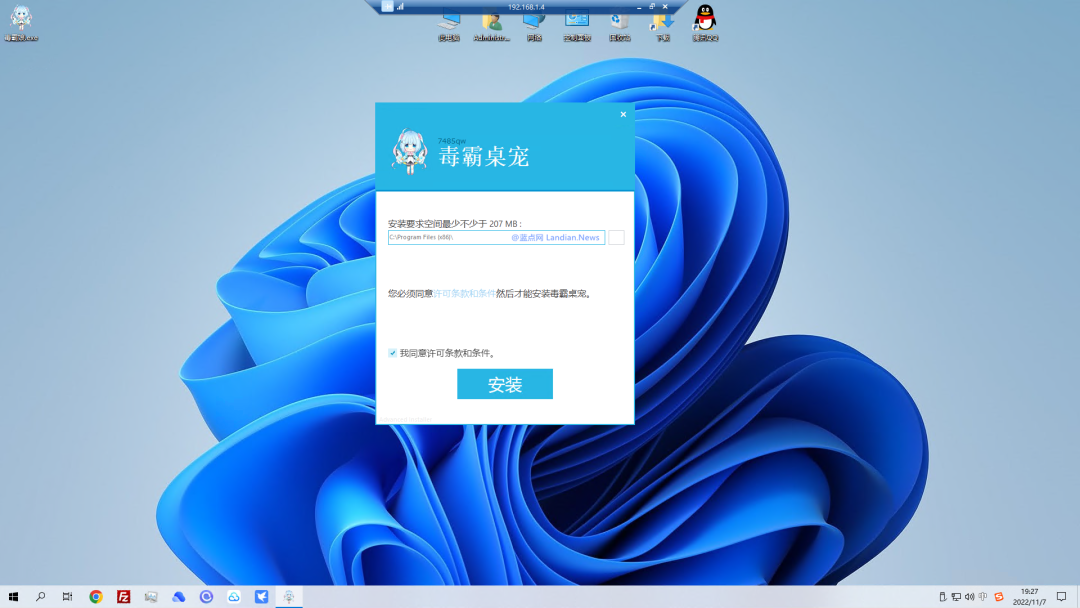Launch Google Chrome from the taskbar
The image size is (1080, 608).
click(x=96, y=597)
